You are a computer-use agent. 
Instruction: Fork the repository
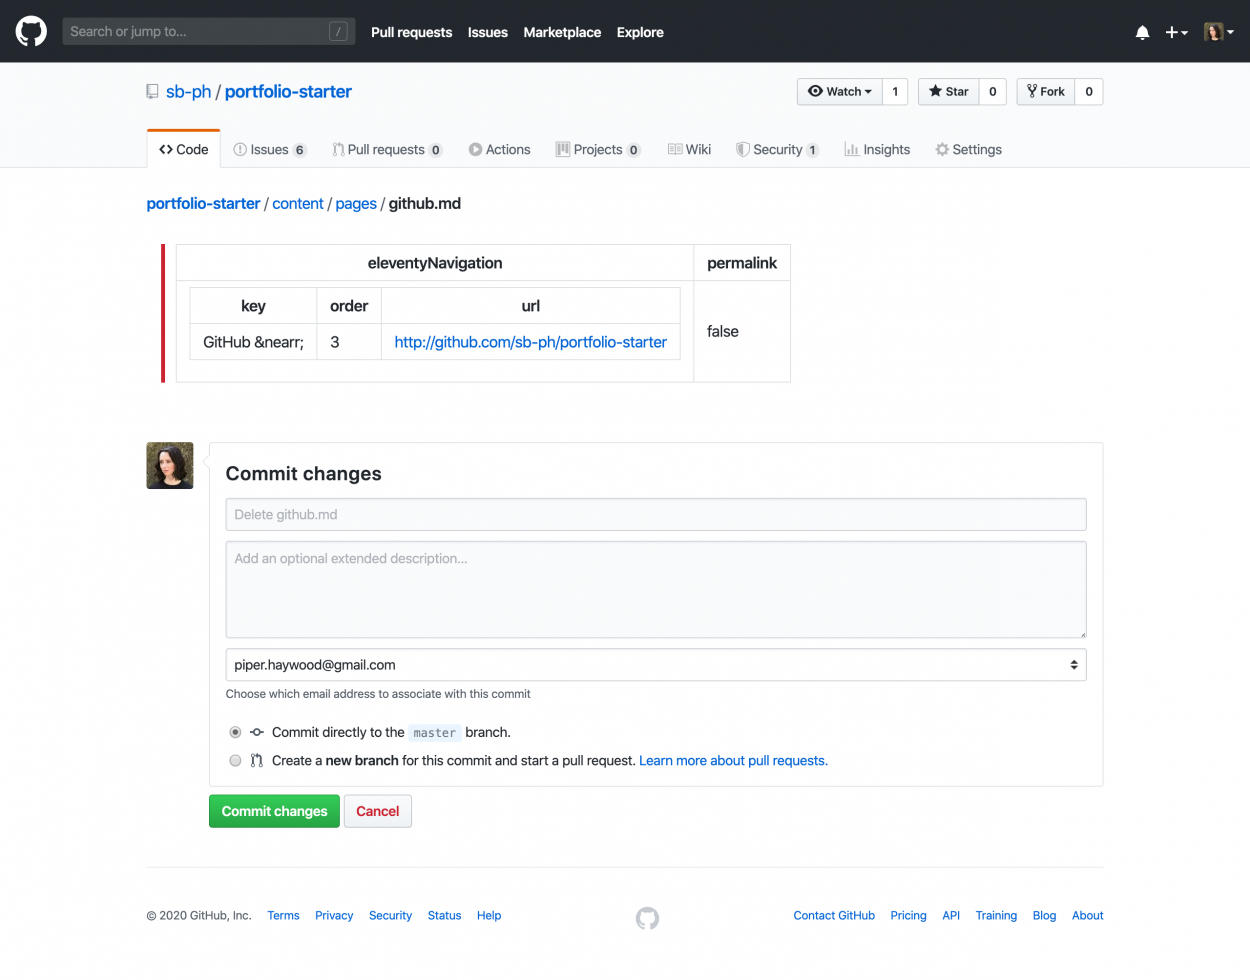(x=1046, y=91)
